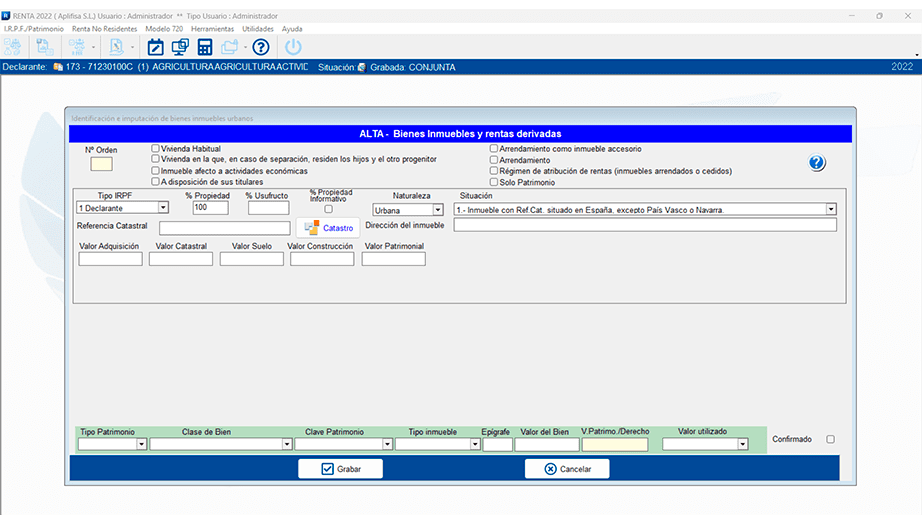Open the Valor utilizado dropdown
The height and width of the screenshot is (524, 922).
pyautogui.click(x=743, y=445)
